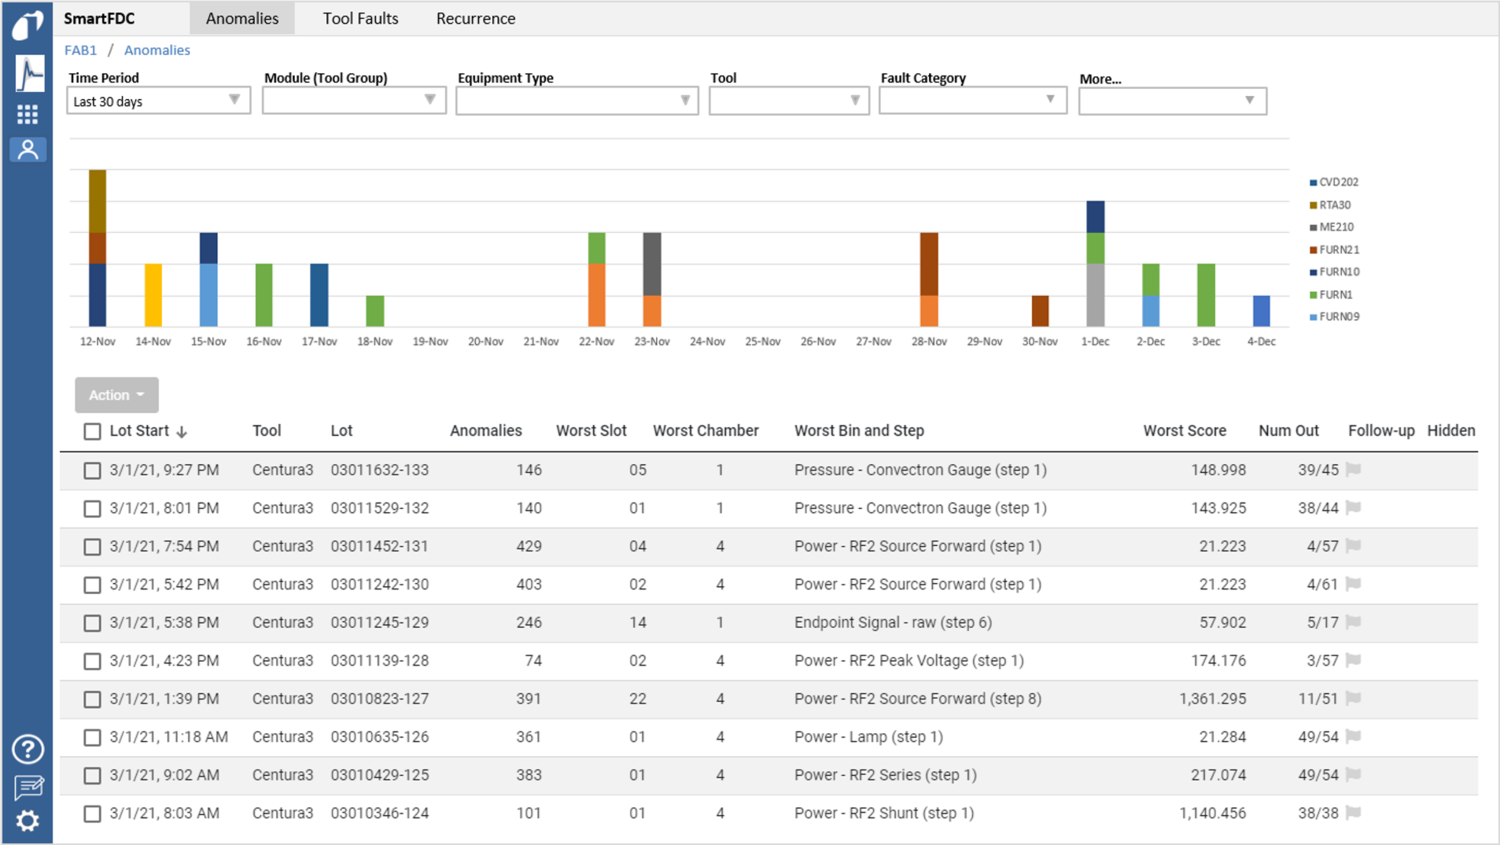Sort by the Anomalies column header

[x=486, y=431]
